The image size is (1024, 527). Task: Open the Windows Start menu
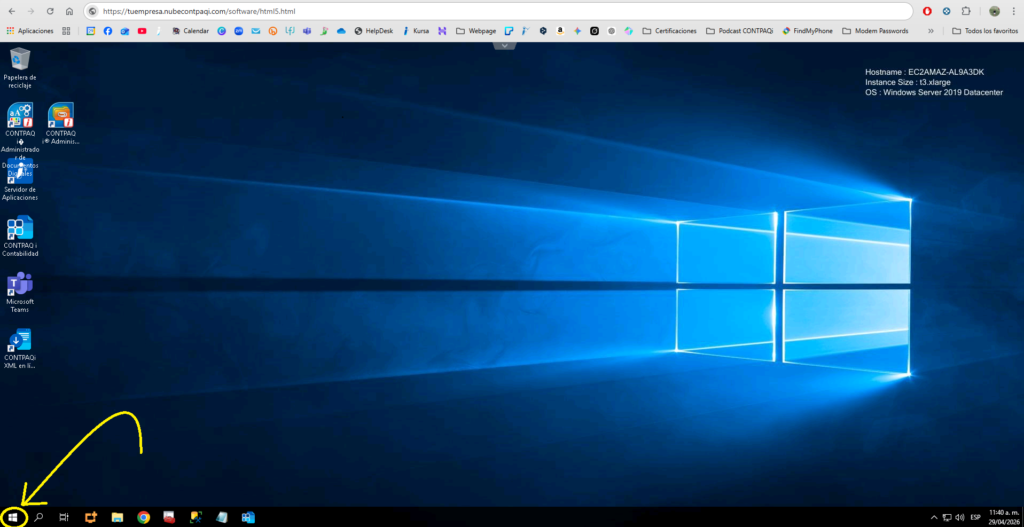tap(13, 517)
